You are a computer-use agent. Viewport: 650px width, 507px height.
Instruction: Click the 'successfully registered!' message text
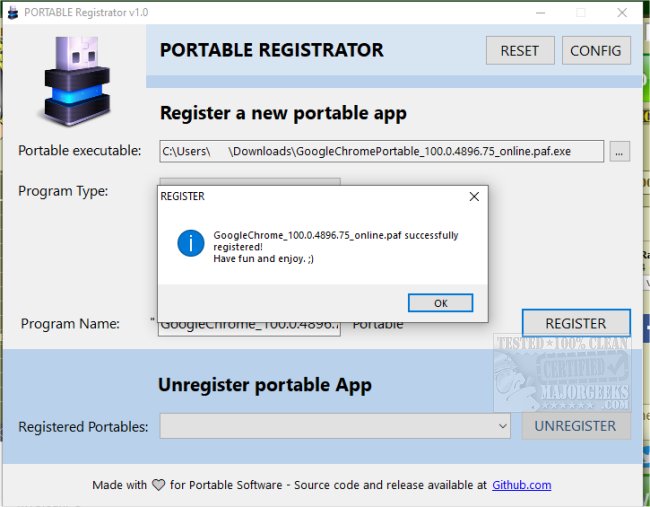[336, 241]
